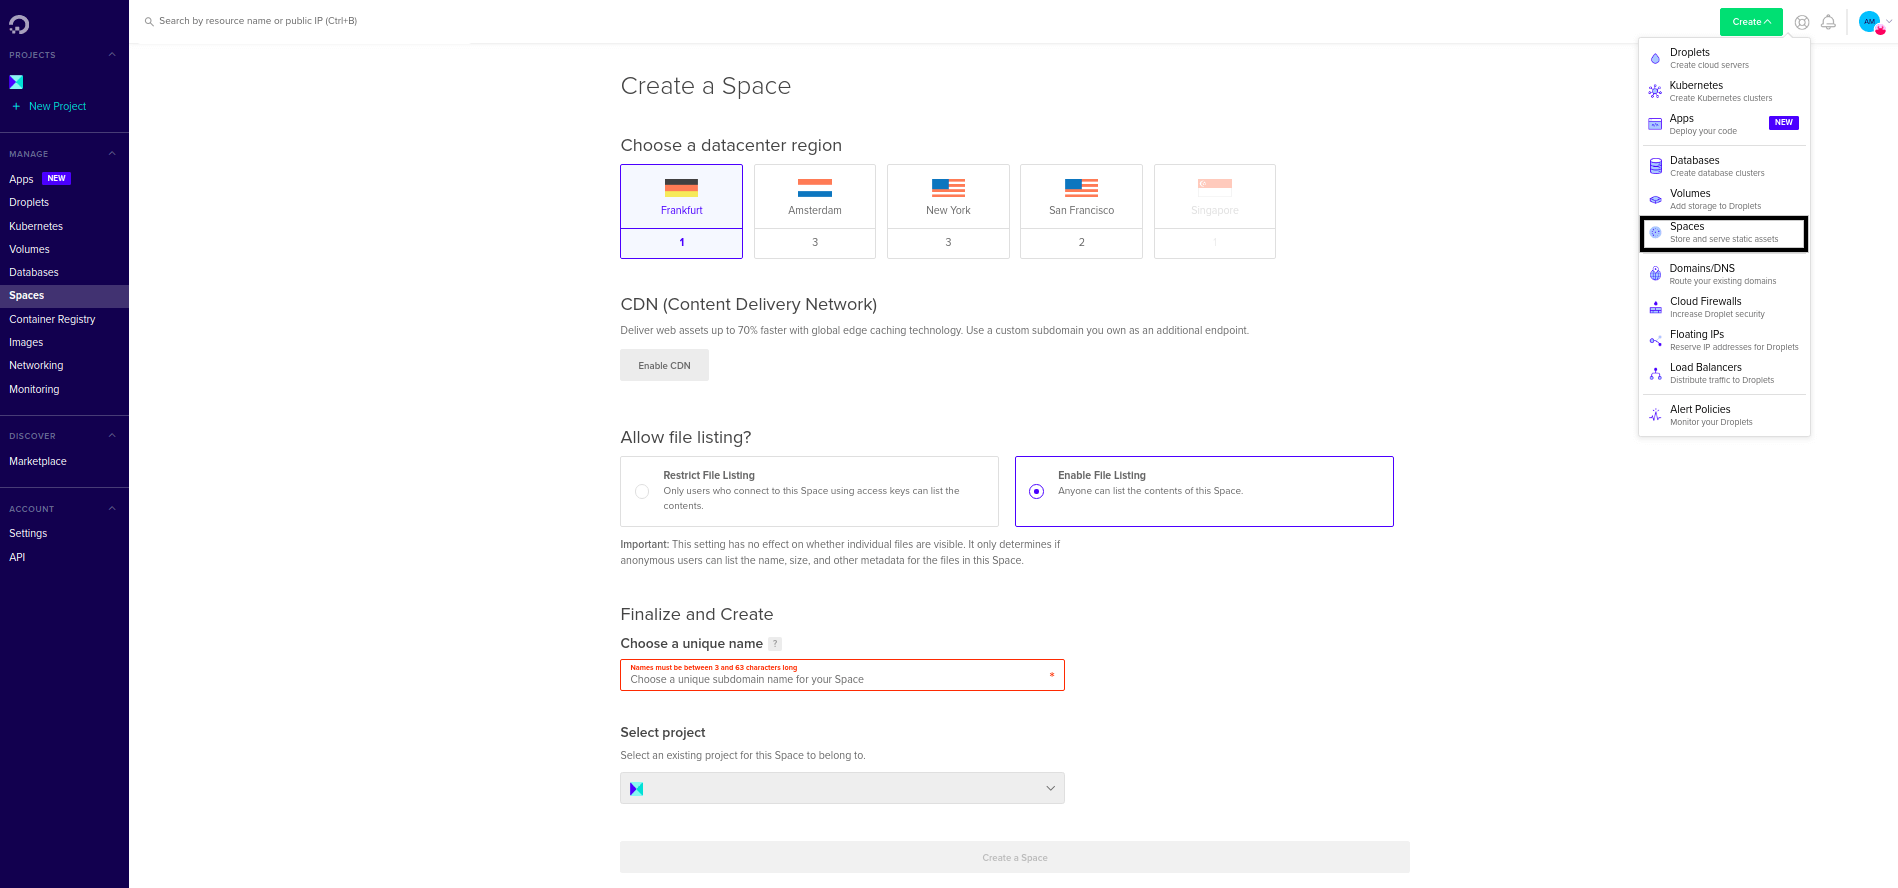
Task: Click the German flag for Frankfurt
Action: tap(681, 188)
